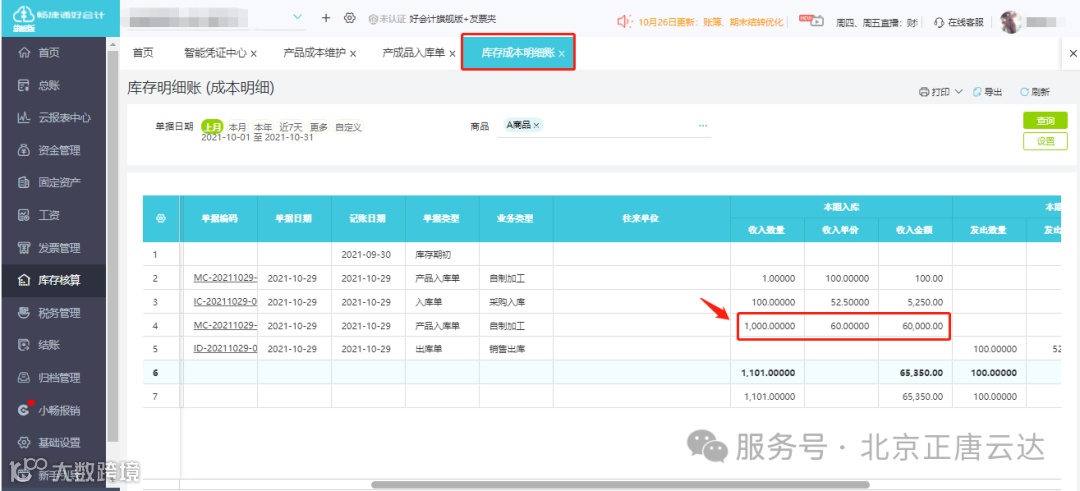The width and height of the screenshot is (1080, 491).
Task: Switch to the 产成品入库单 tab
Action: click(413, 53)
